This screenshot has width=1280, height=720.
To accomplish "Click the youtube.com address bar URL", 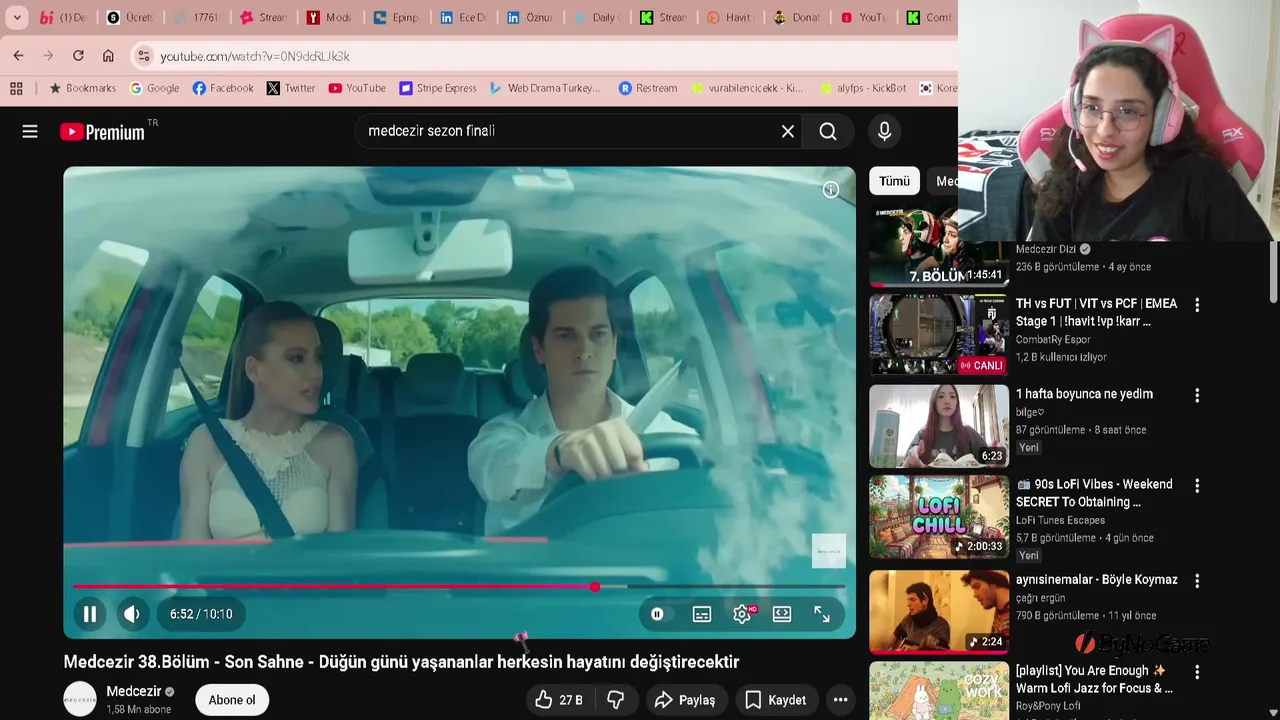I will point(255,57).
